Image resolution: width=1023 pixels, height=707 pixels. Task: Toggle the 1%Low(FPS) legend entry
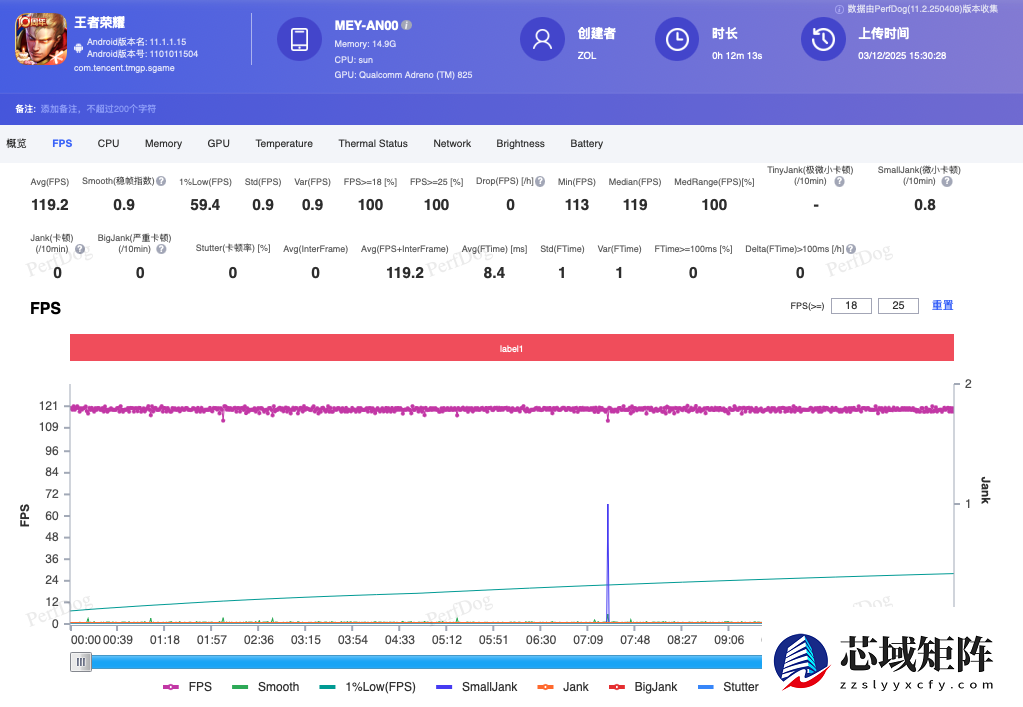click(x=367, y=687)
